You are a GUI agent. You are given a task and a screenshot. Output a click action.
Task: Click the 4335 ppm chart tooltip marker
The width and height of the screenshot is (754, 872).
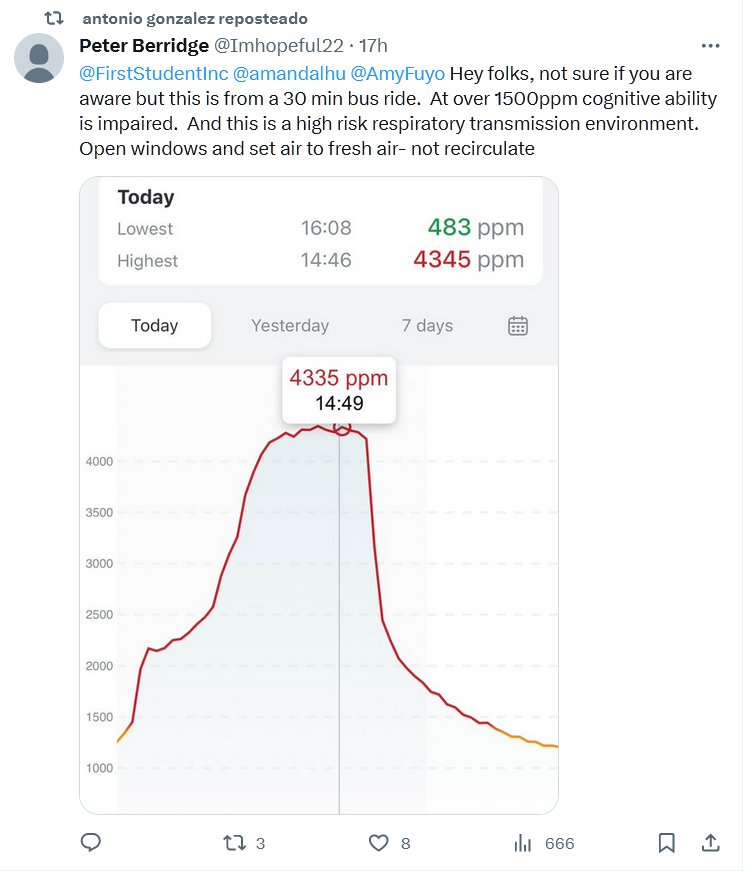click(x=339, y=390)
